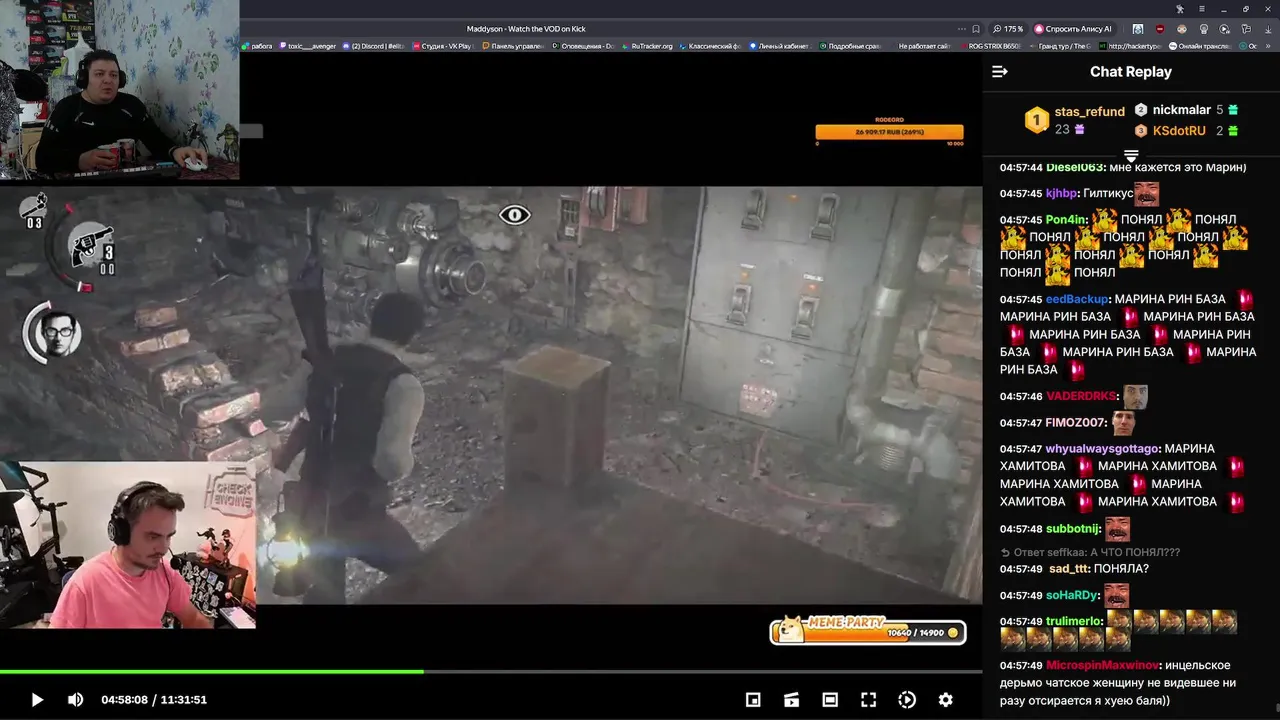The width and height of the screenshot is (1280, 720).
Task: Open the media player extension icon
Action: 1224,29
